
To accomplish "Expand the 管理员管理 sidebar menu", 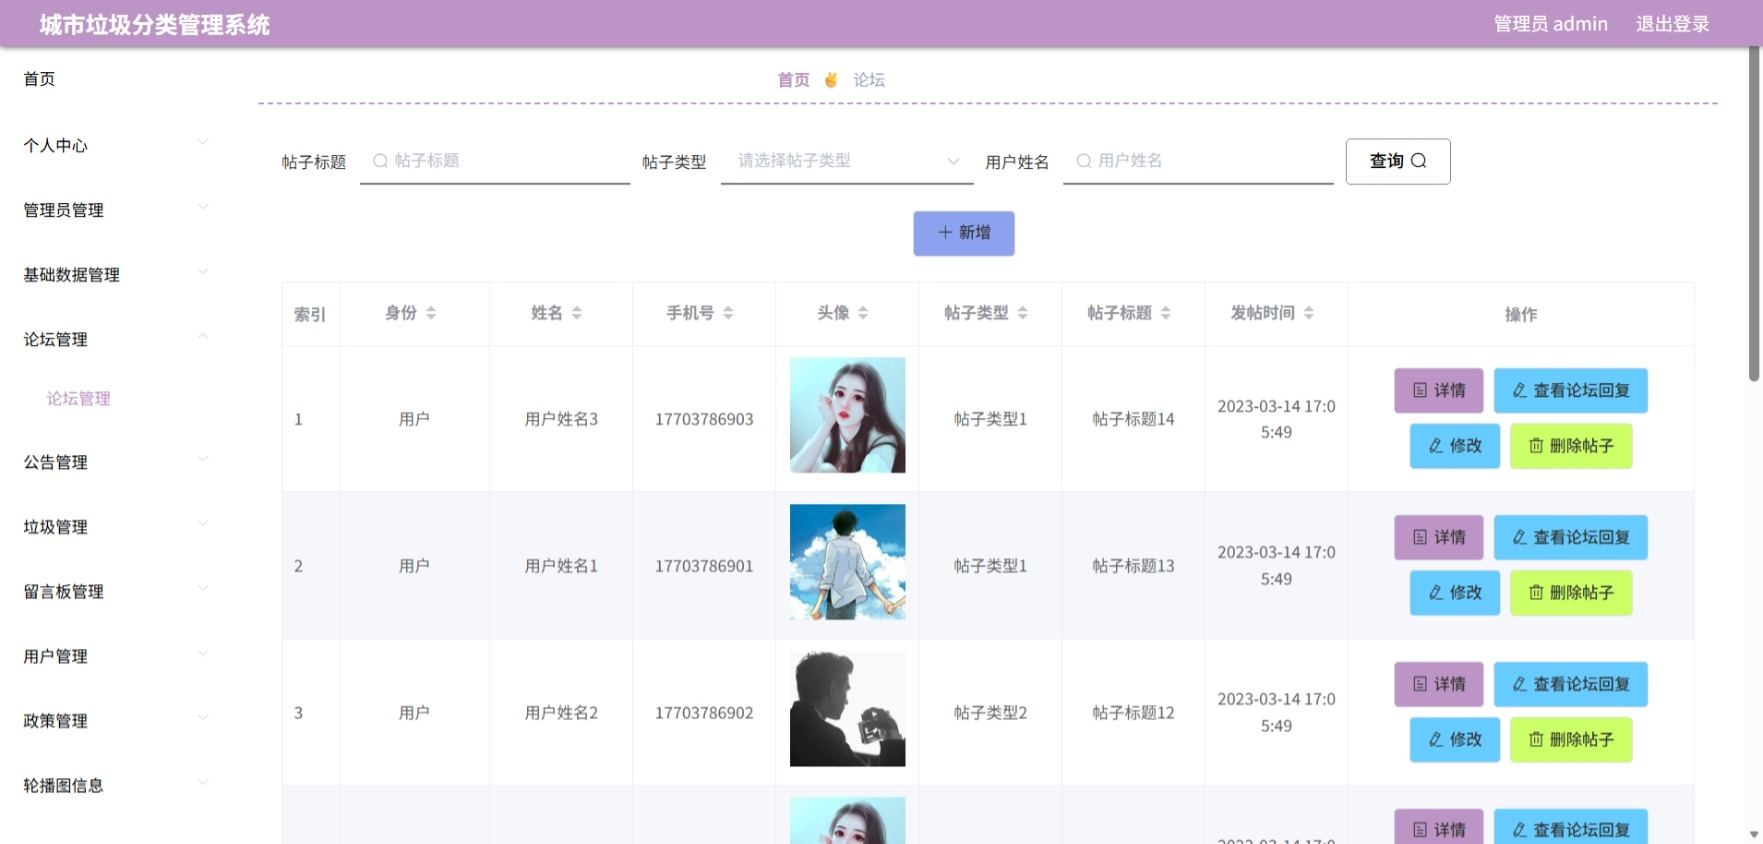I will tap(116, 210).
